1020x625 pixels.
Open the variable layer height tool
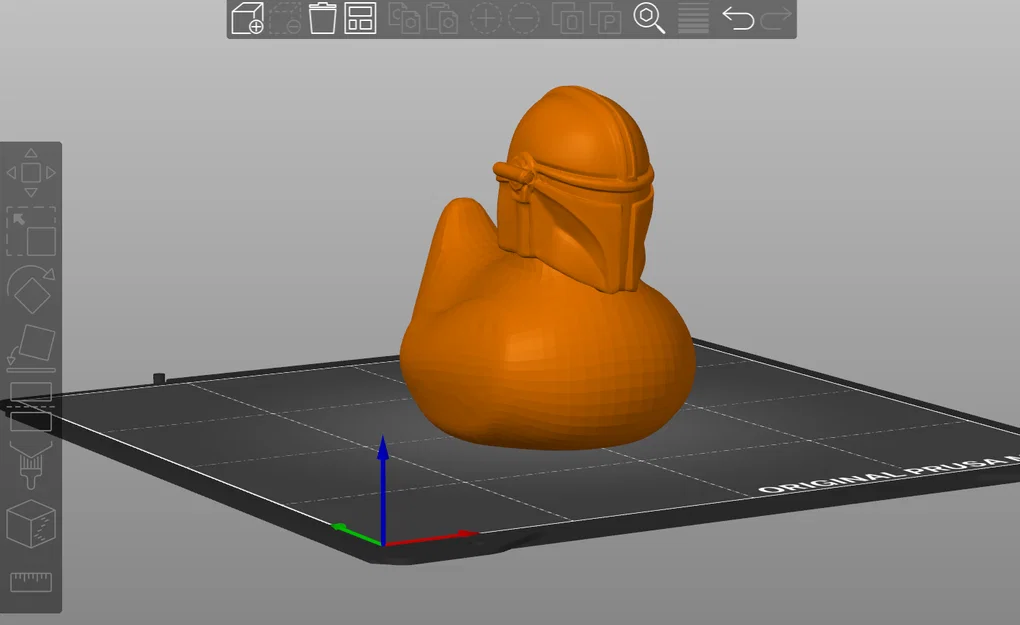click(693, 18)
